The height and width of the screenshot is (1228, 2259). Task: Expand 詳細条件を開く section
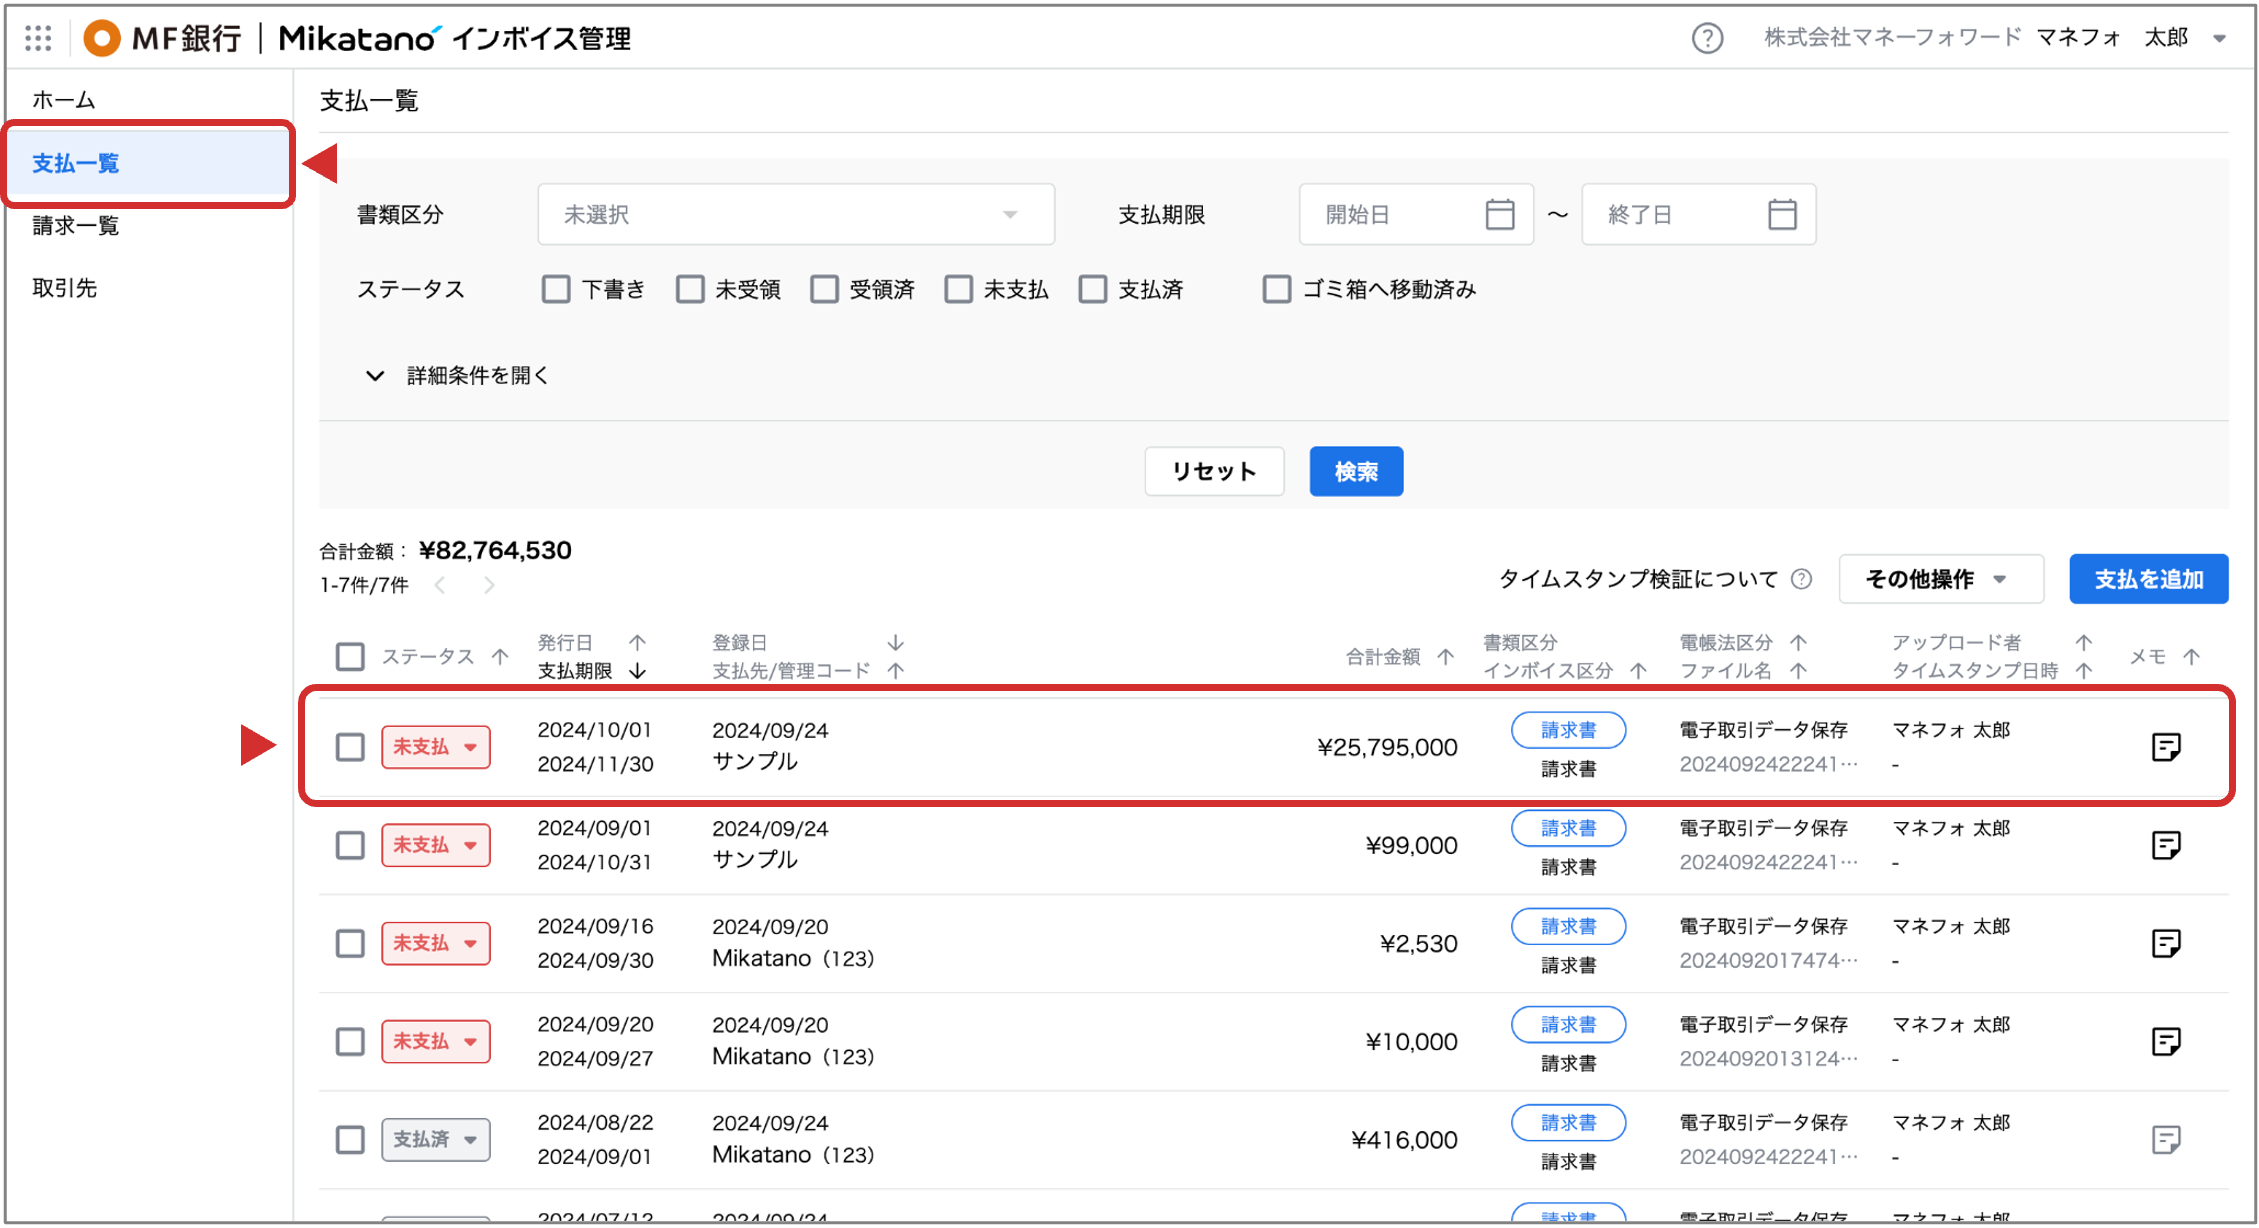[458, 375]
